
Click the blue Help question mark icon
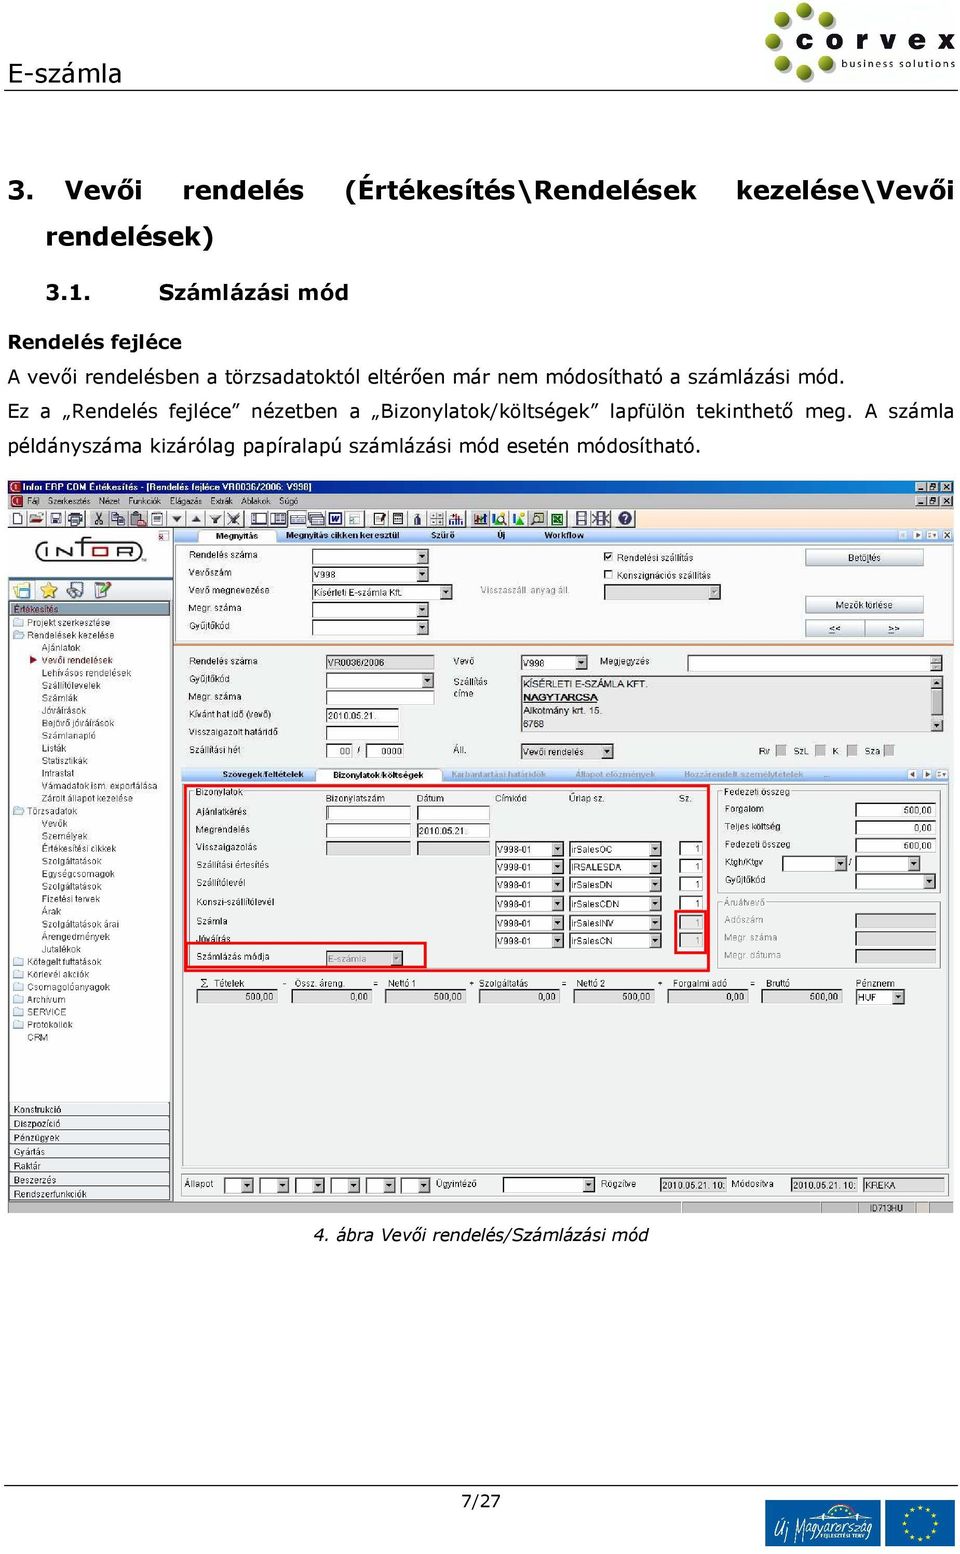pos(626,519)
